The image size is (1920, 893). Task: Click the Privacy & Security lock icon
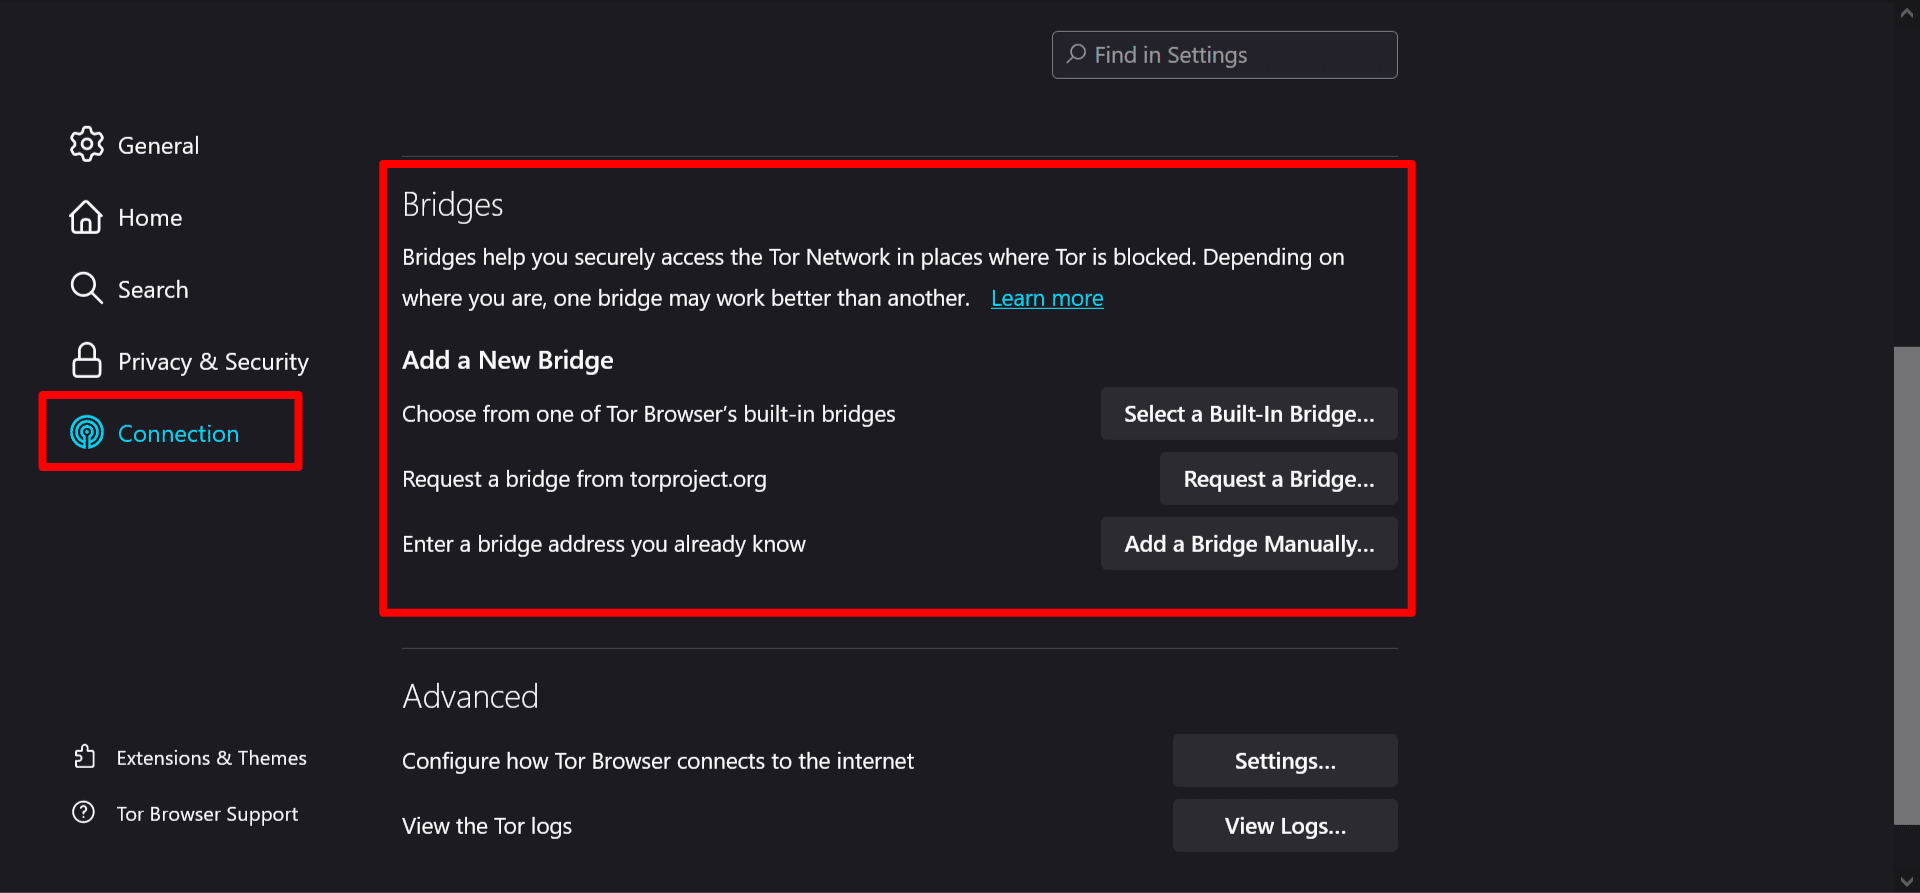coord(87,360)
